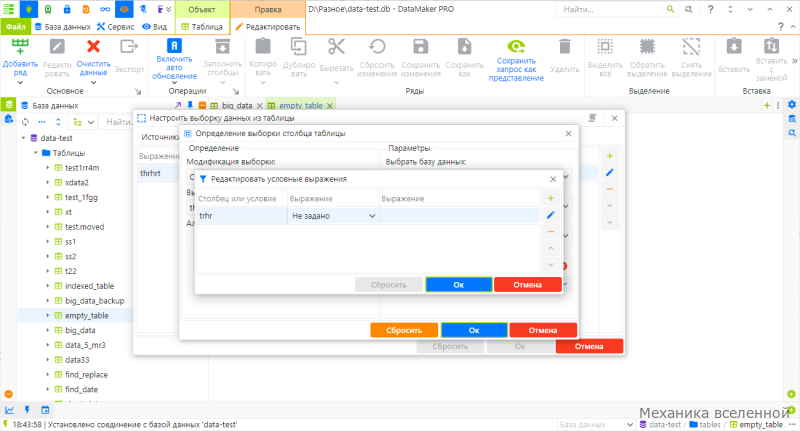Click Отмена in column selection dialog

[543, 330]
